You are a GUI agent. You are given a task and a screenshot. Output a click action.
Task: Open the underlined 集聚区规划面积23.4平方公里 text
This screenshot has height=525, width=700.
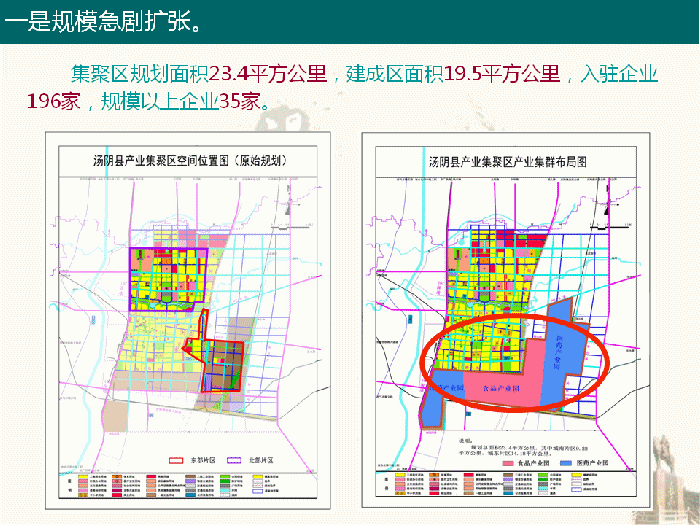(200, 74)
